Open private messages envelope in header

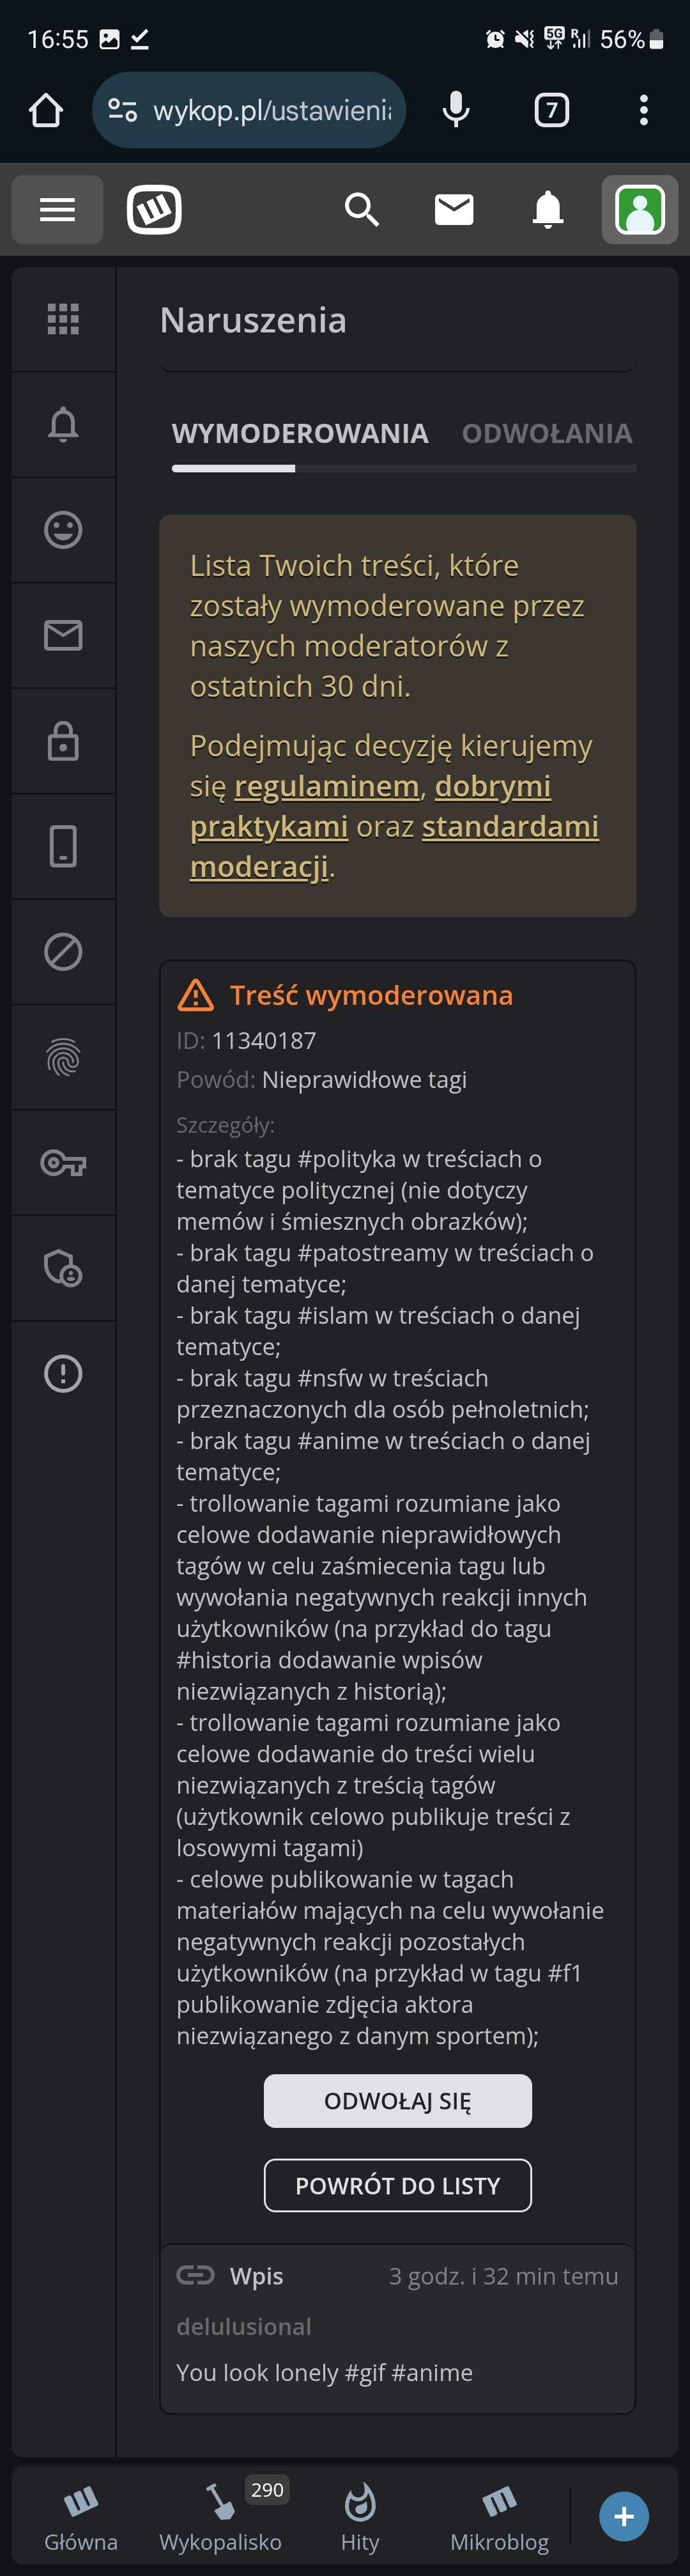(454, 210)
